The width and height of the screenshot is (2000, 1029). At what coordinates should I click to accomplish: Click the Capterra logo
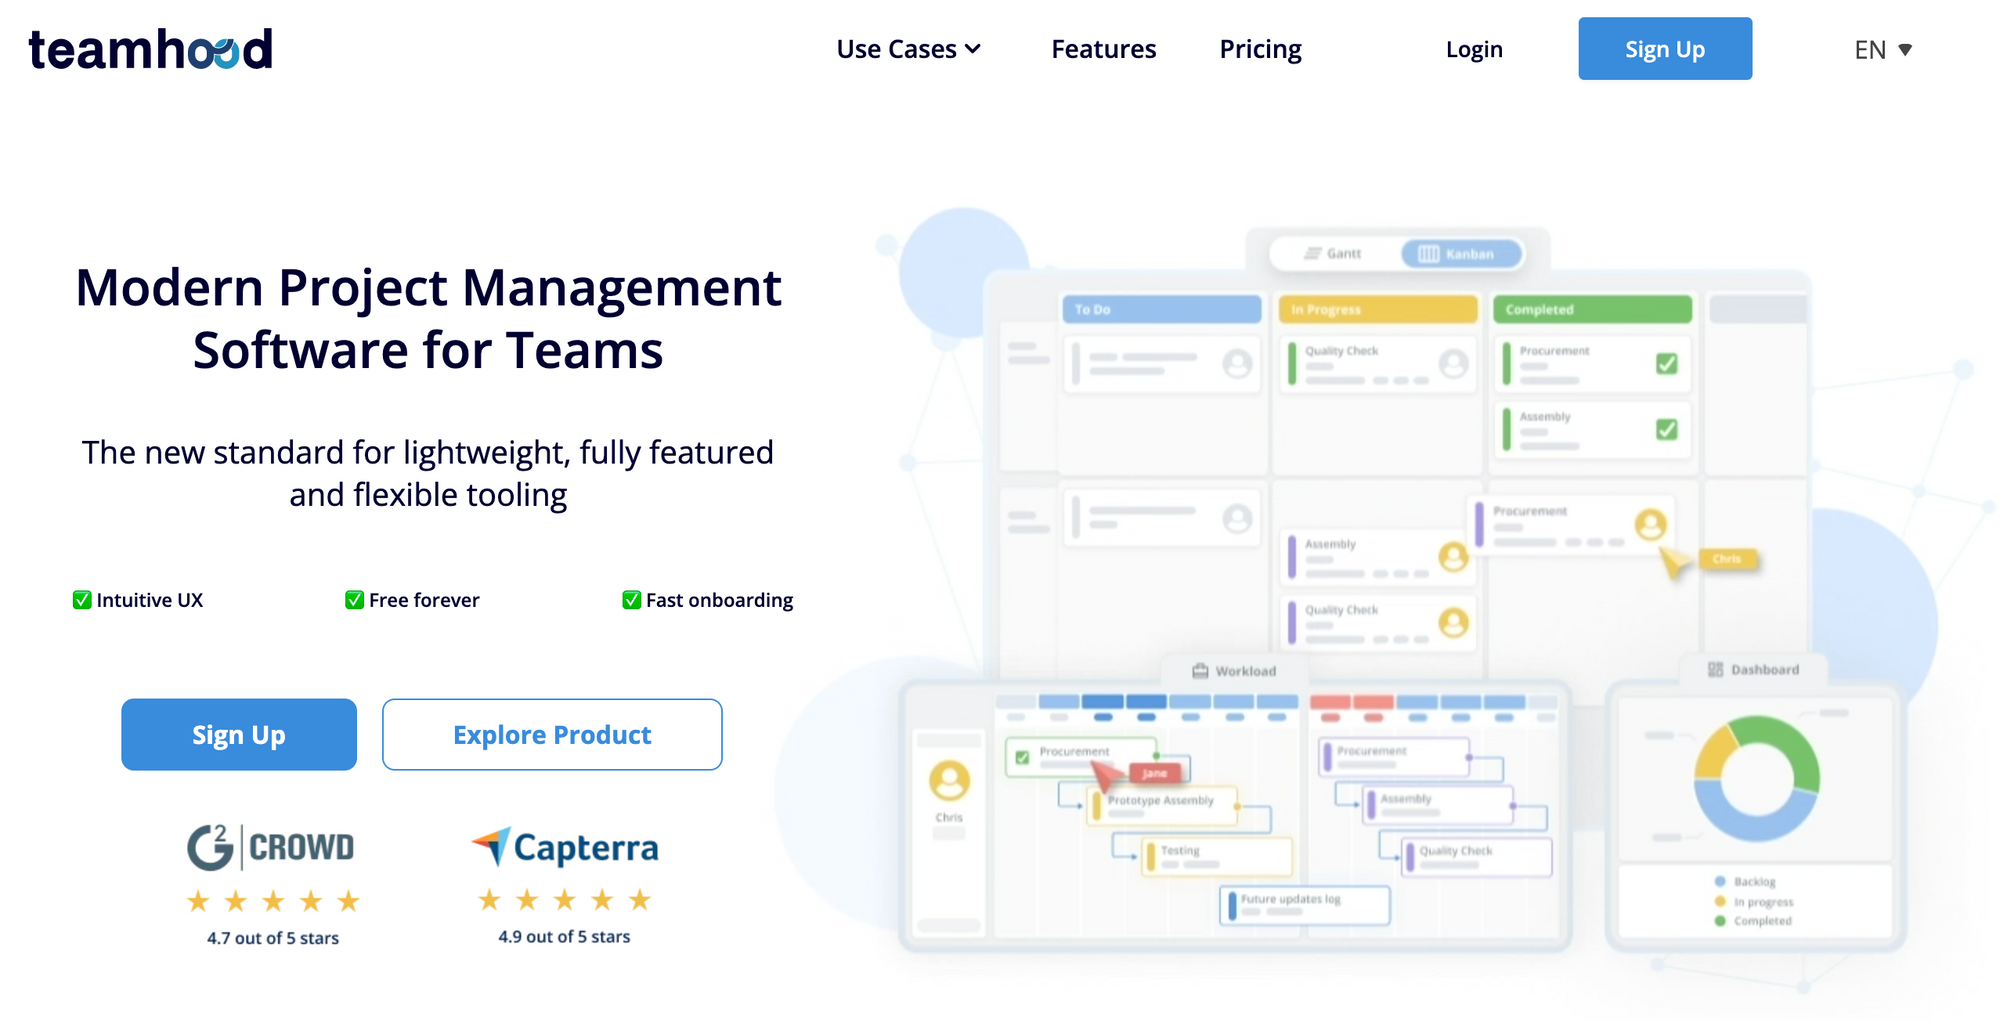(x=565, y=847)
